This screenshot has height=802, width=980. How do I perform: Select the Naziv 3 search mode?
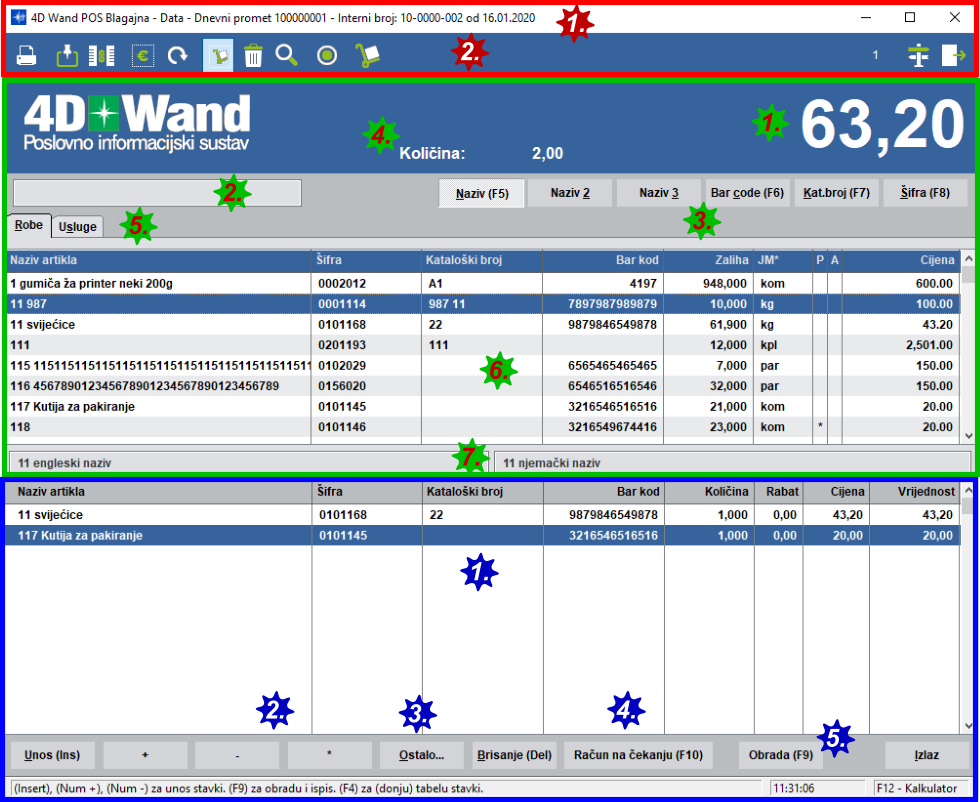(x=659, y=193)
